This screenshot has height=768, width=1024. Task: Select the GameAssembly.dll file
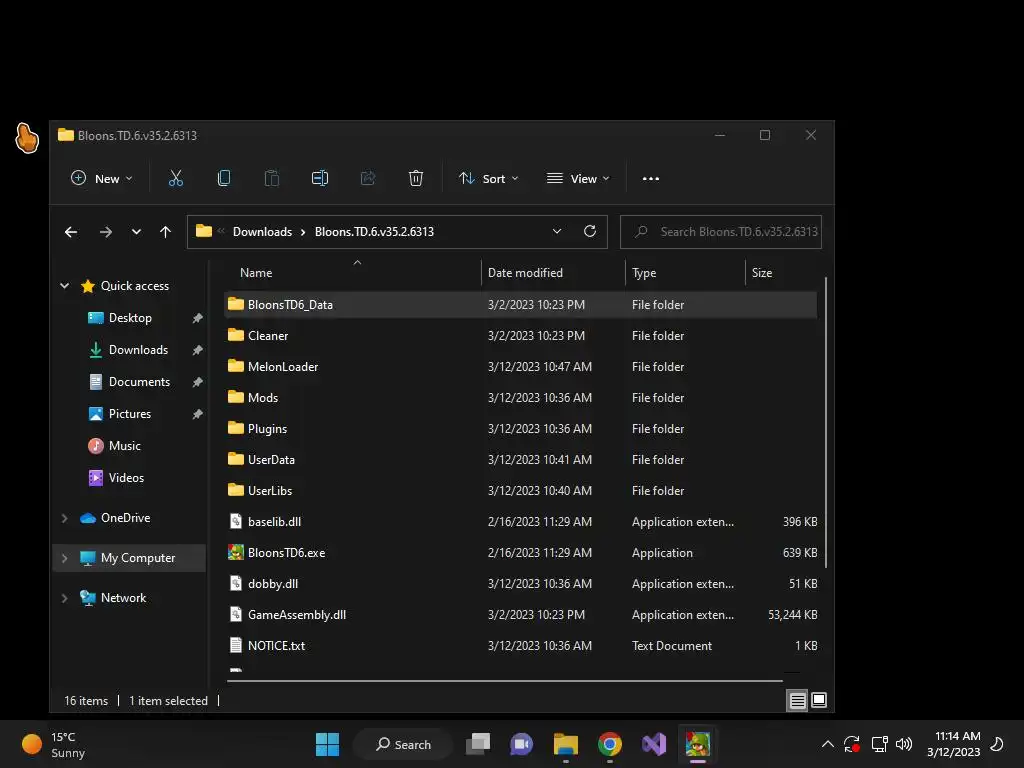520,615
